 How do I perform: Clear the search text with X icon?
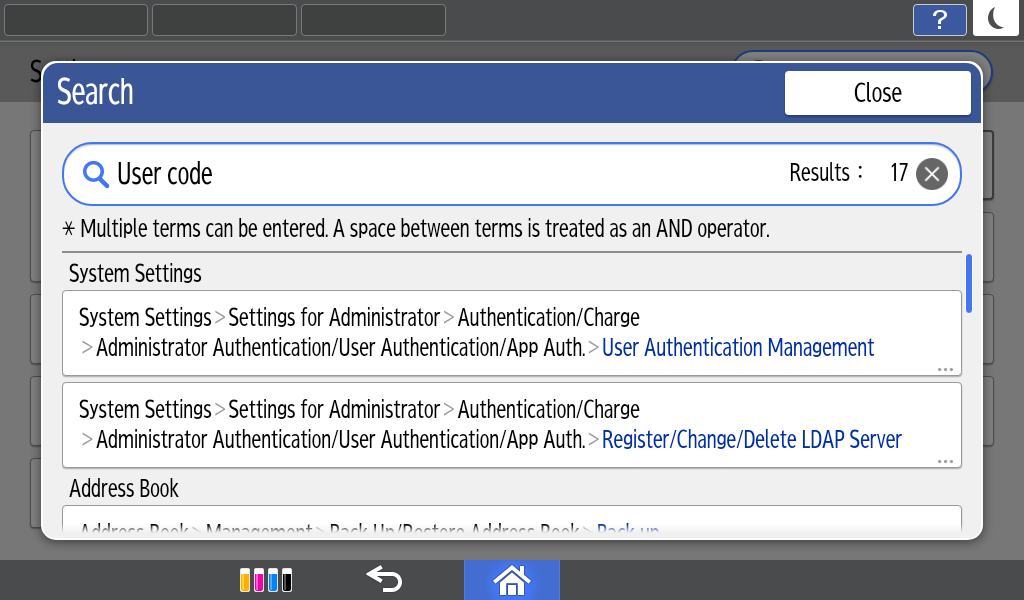coord(931,174)
